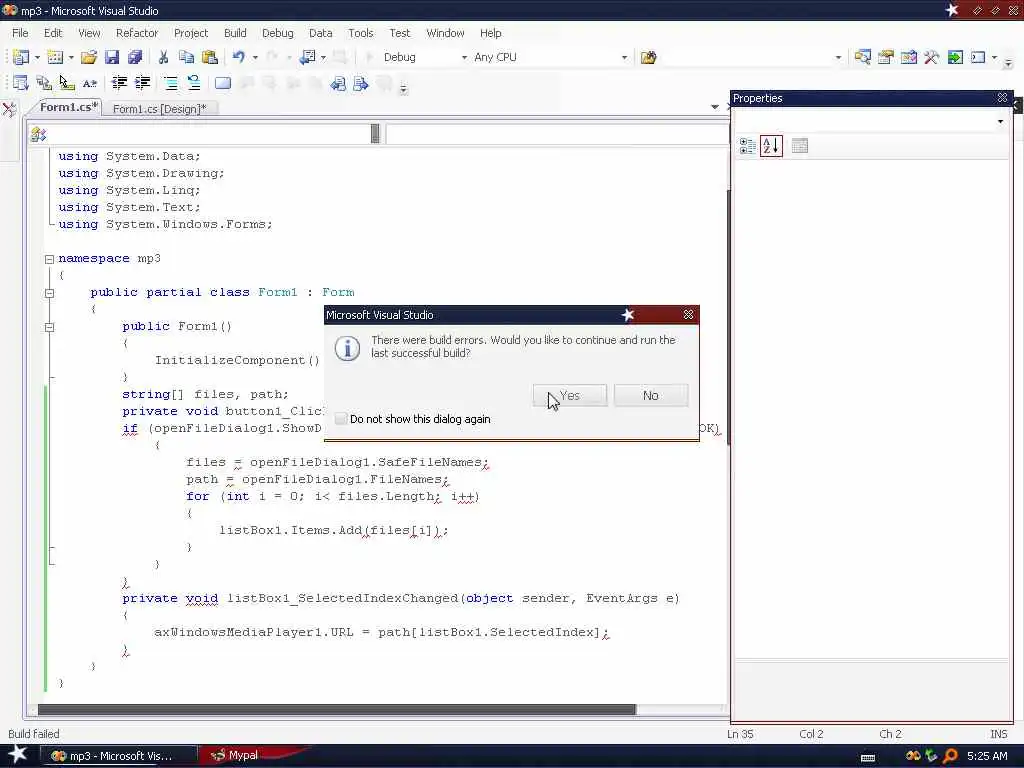This screenshot has height=768, width=1024.
Task: Save the file with the floppy disk icon
Action: point(112,57)
